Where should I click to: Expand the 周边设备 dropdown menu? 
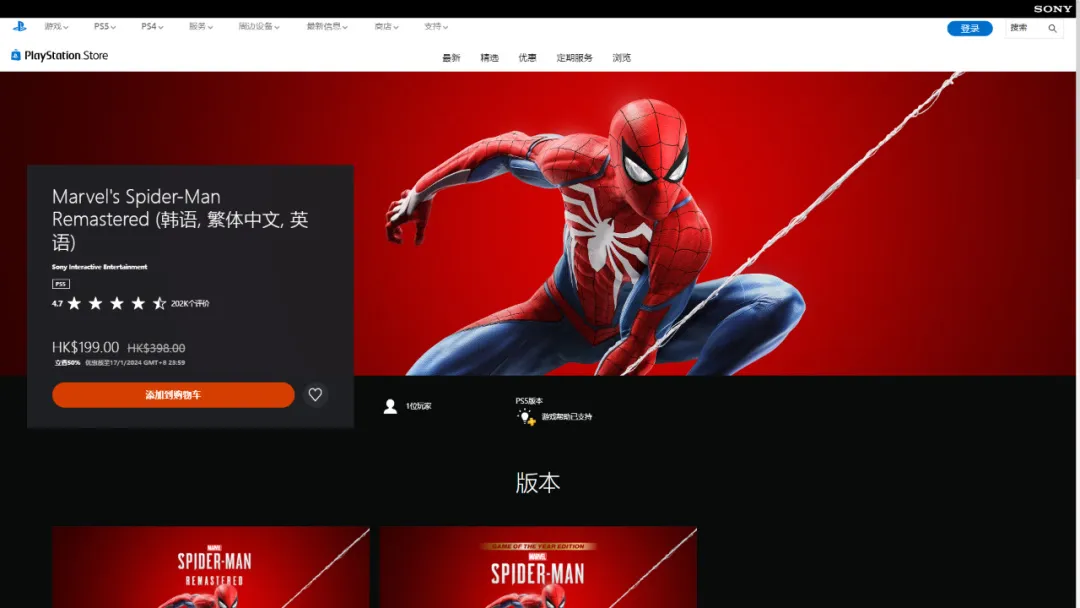(x=259, y=26)
